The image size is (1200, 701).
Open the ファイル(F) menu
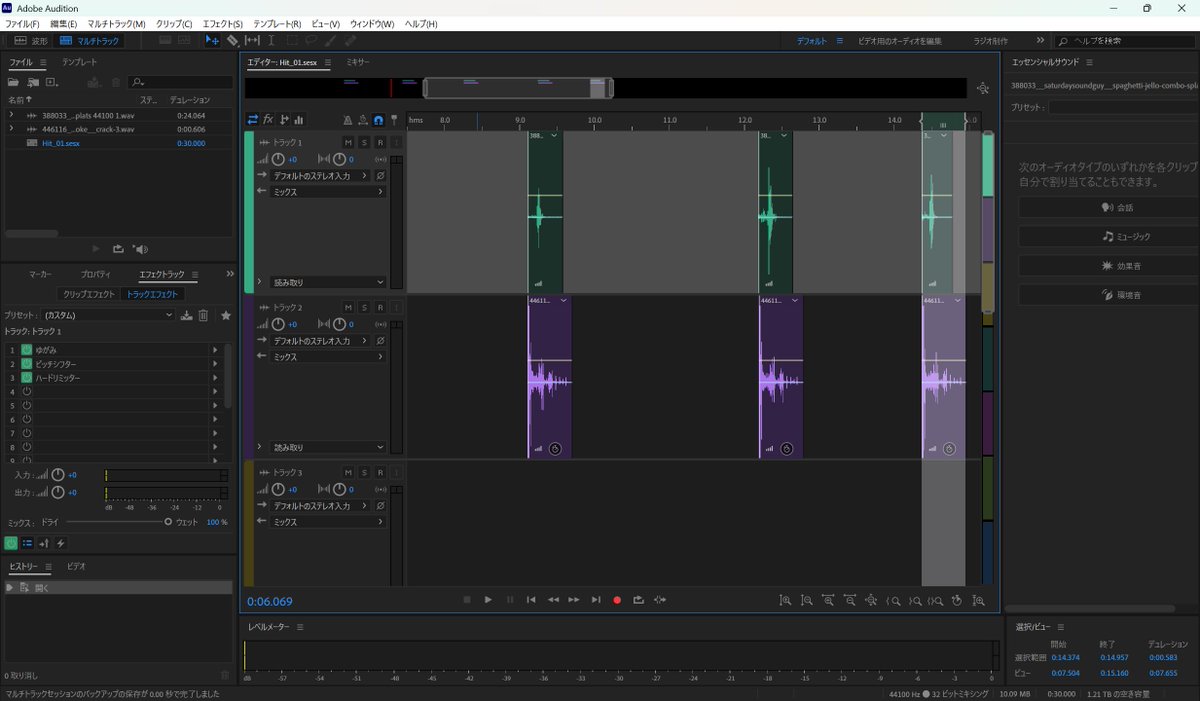click(x=23, y=23)
